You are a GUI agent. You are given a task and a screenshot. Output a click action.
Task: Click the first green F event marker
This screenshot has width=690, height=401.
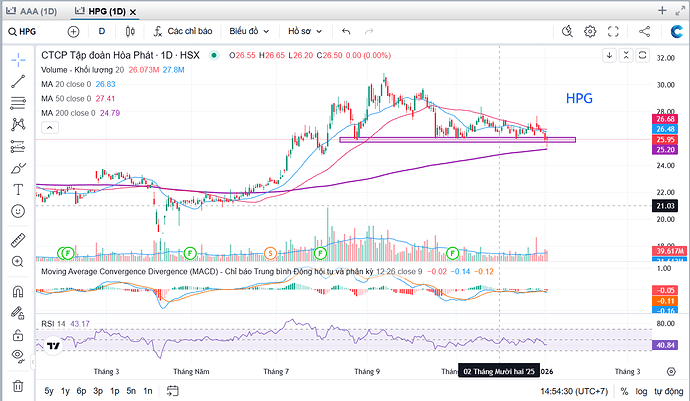click(67, 253)
